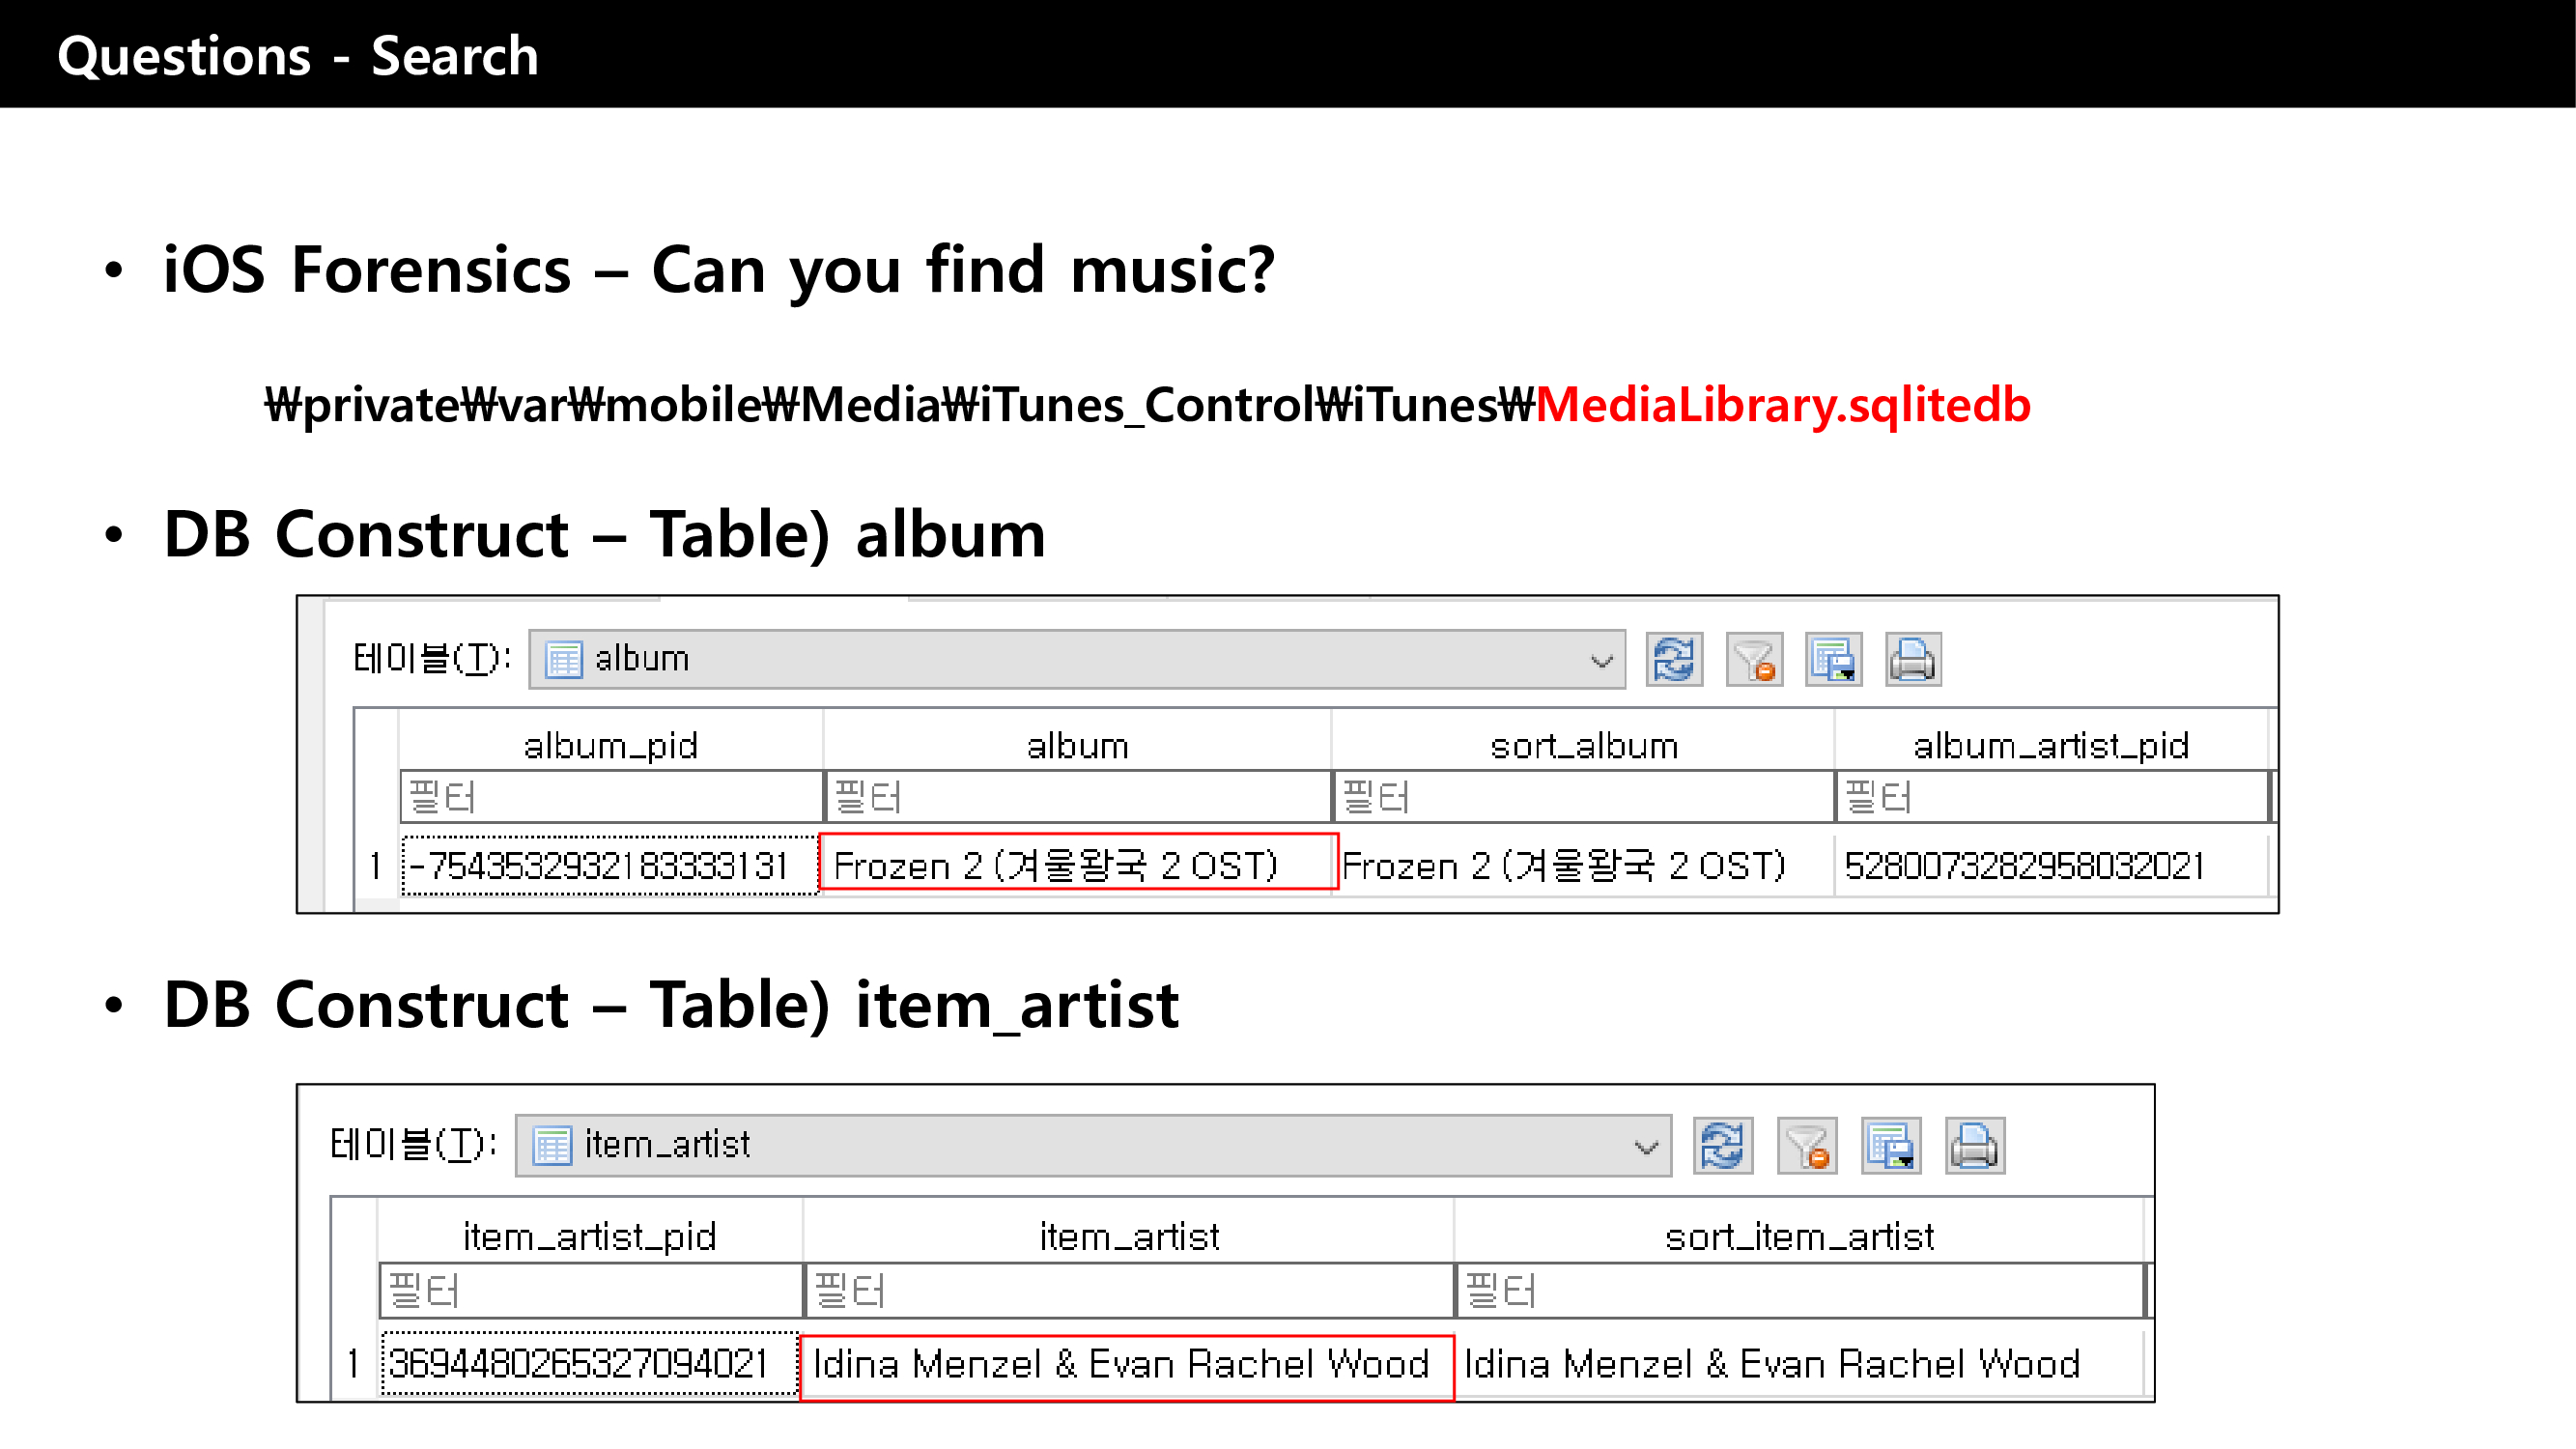Click the item_artist_pid filter field
The image size is (2576, 1449).
click(x=590, y=1289)
